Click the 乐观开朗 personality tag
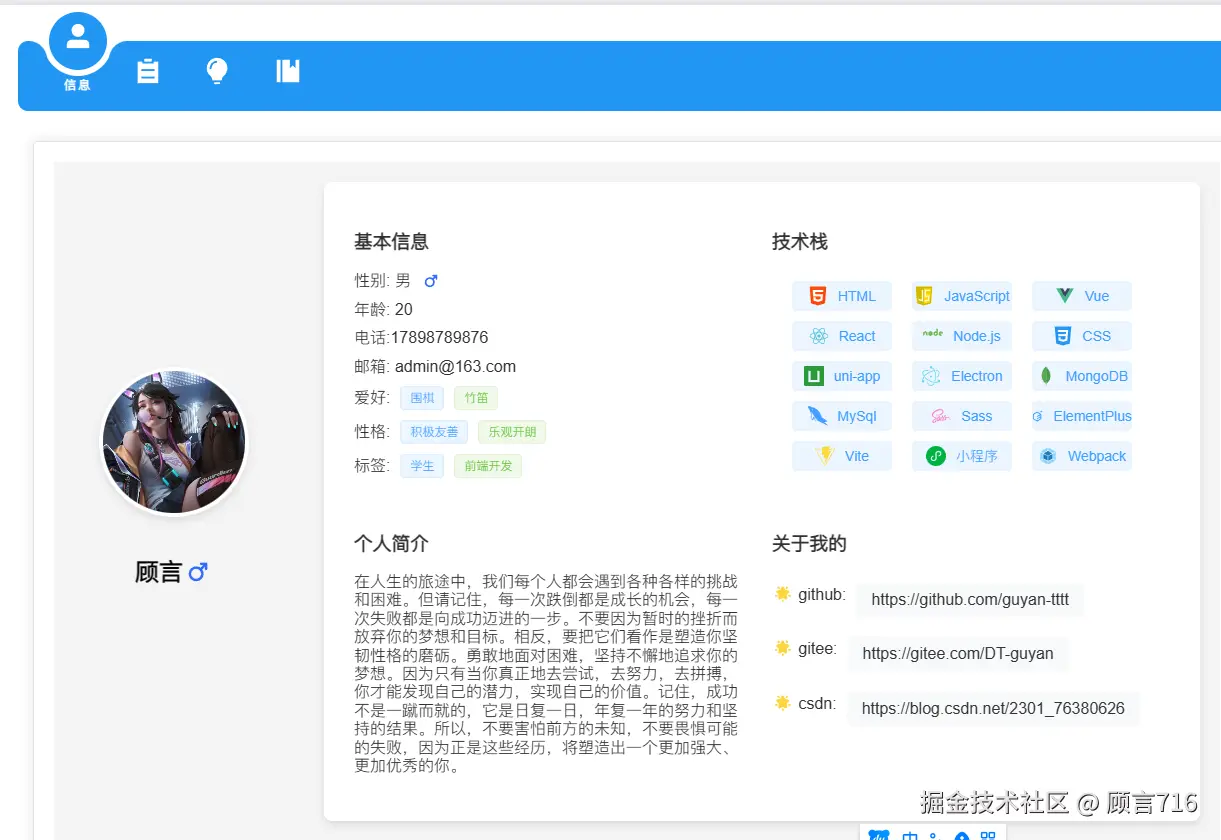Image resolution: width=1221 pixels, height=840 pixels. point(512,432)
